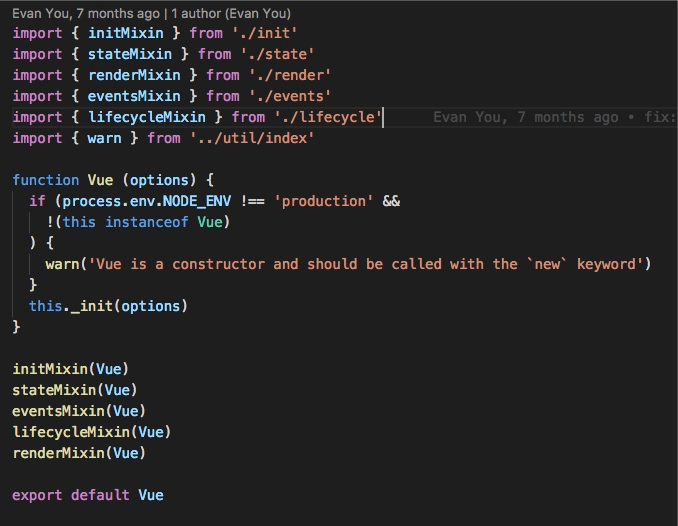Click the inline blame annotation by lifecycle import
This screenshot has width=678, height=526.
point(554,117)
